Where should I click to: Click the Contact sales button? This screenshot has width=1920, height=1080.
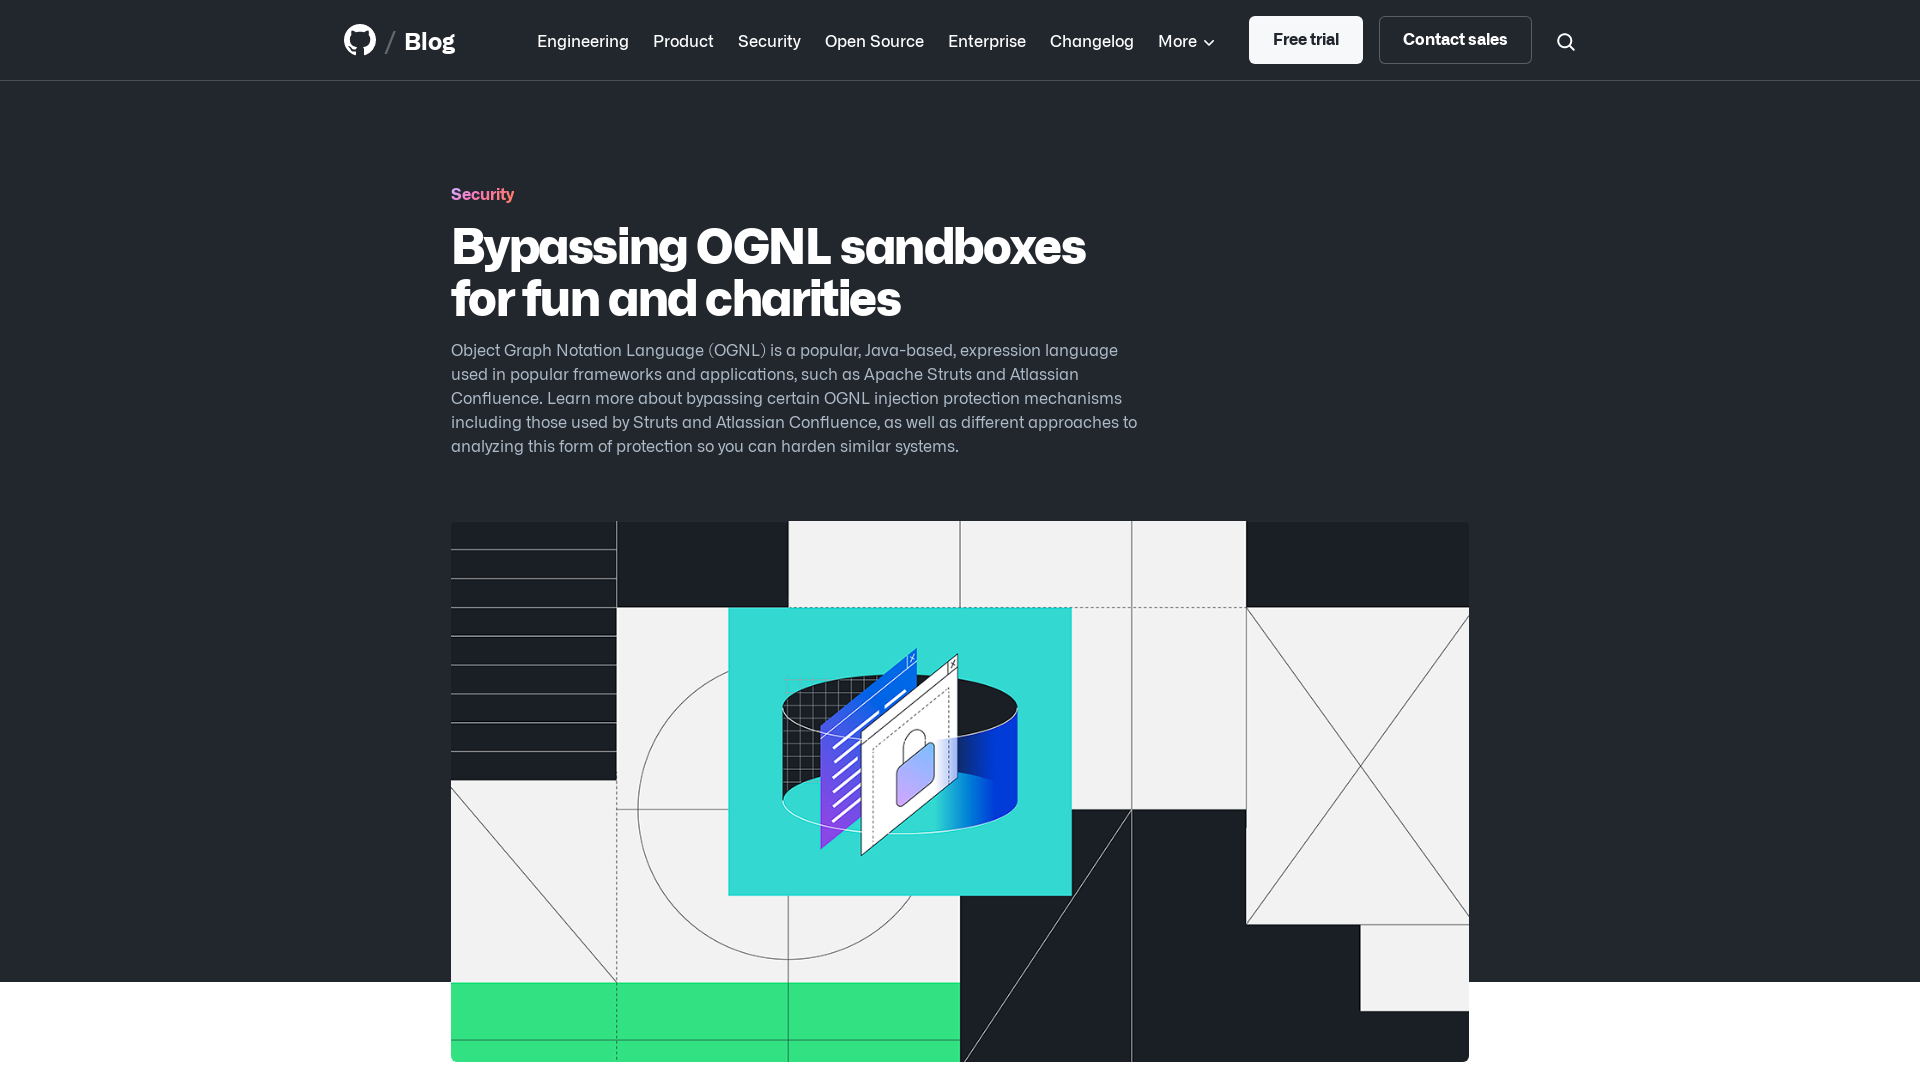click(x=1455, y=40)
